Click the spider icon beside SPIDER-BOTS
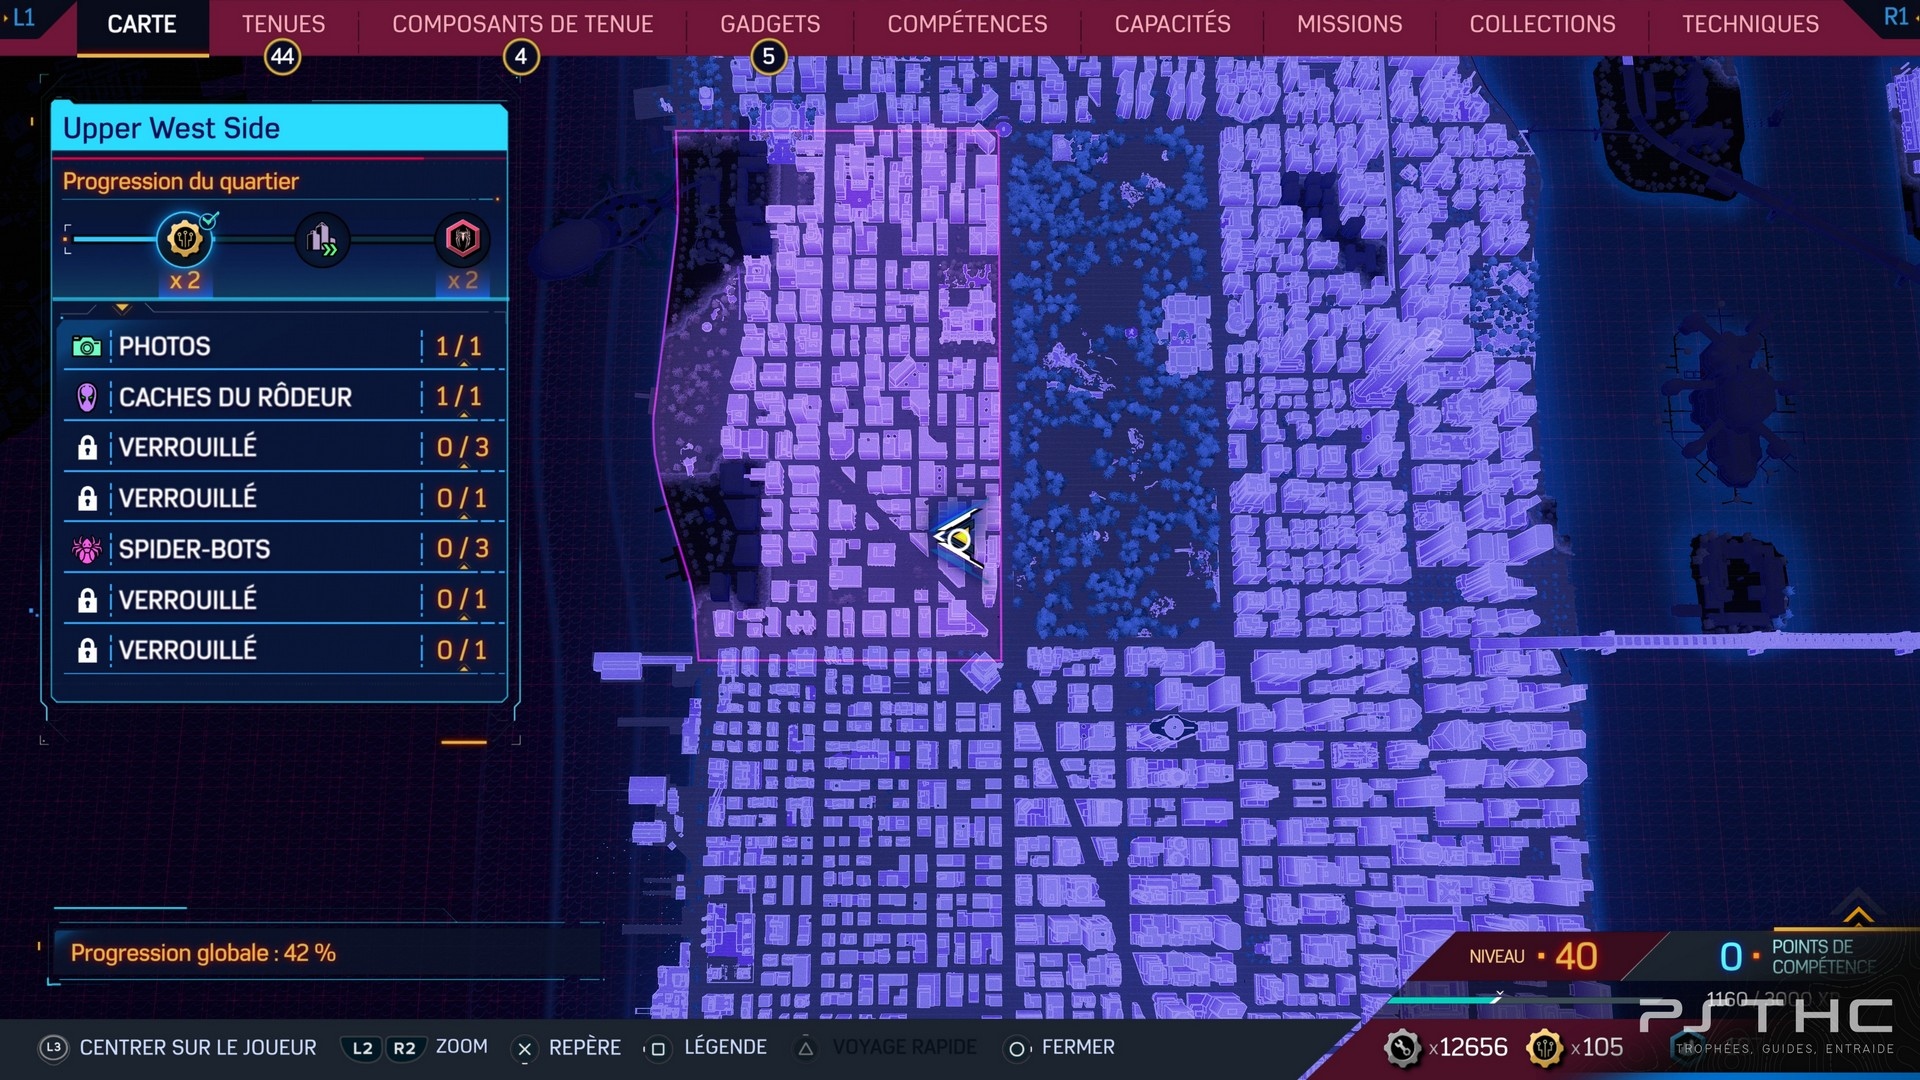The image size is (1920, 1080). pos(87,549)
